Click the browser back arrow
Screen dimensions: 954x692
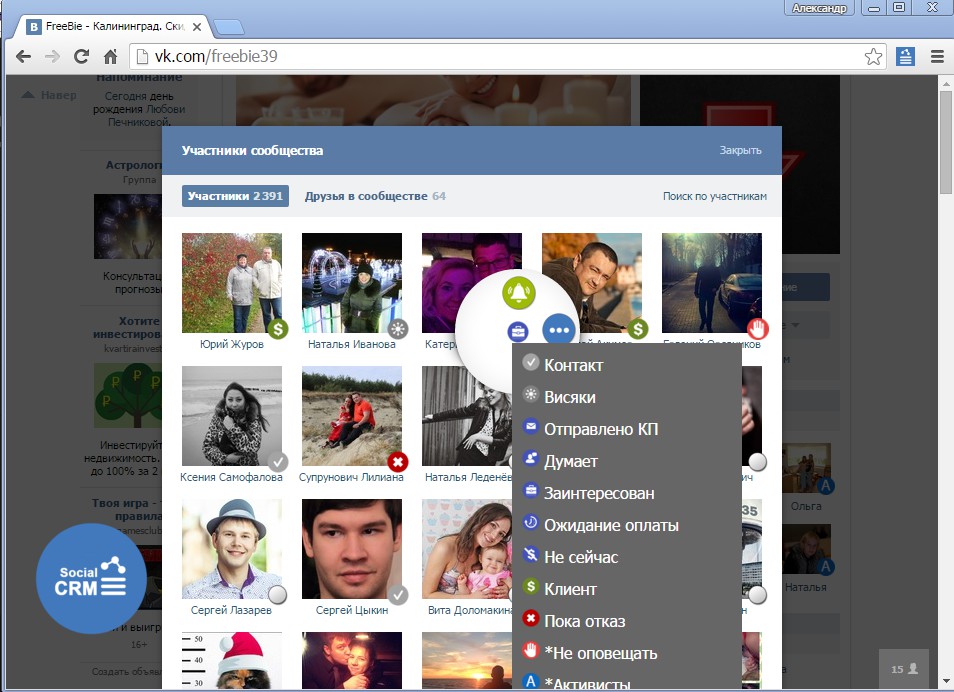[24, 57]
